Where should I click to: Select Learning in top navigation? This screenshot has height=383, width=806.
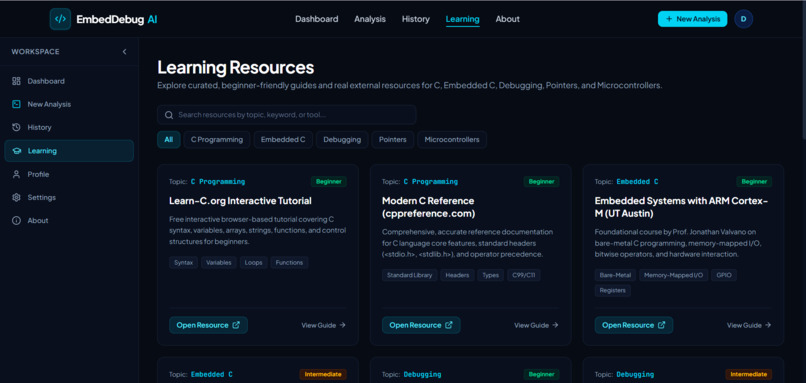463,19
